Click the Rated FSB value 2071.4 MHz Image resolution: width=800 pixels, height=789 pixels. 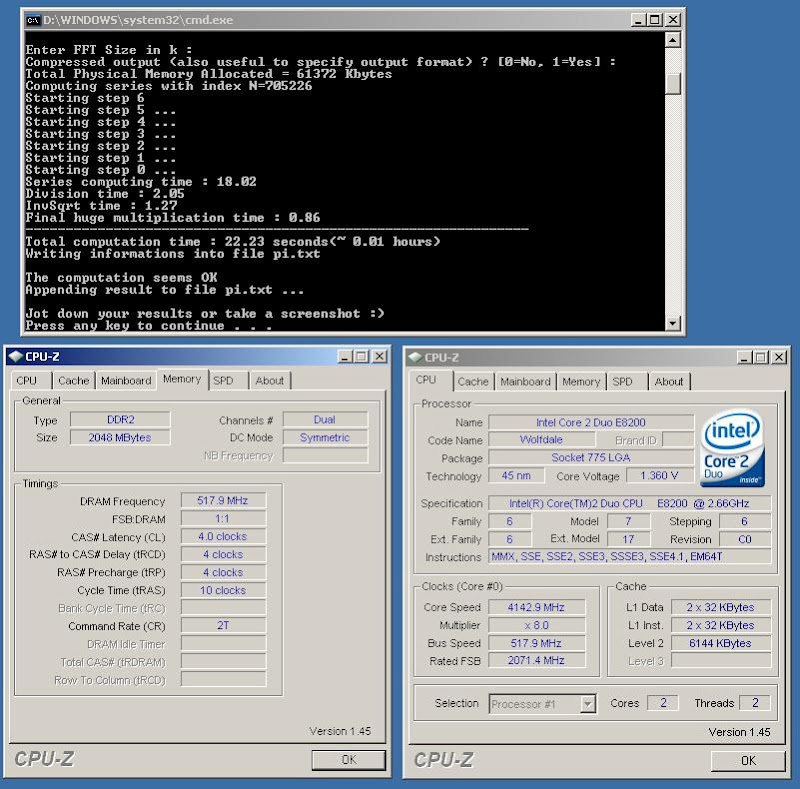click(x=536, y=660)
